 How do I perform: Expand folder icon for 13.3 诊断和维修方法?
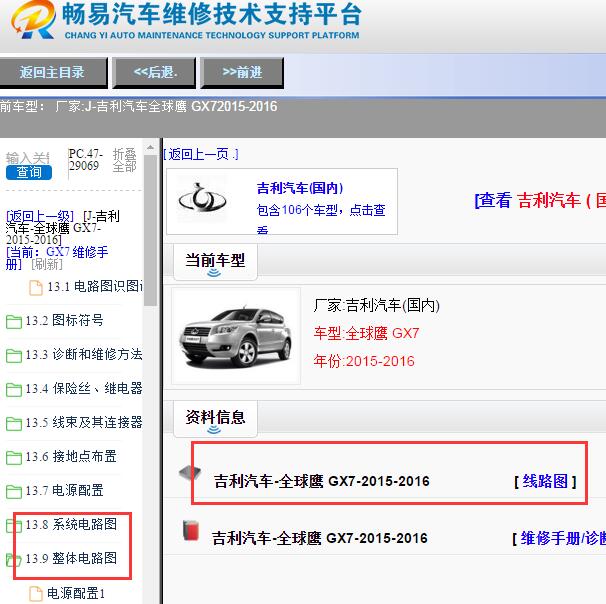pyautogui.click(x=14, y=356)
